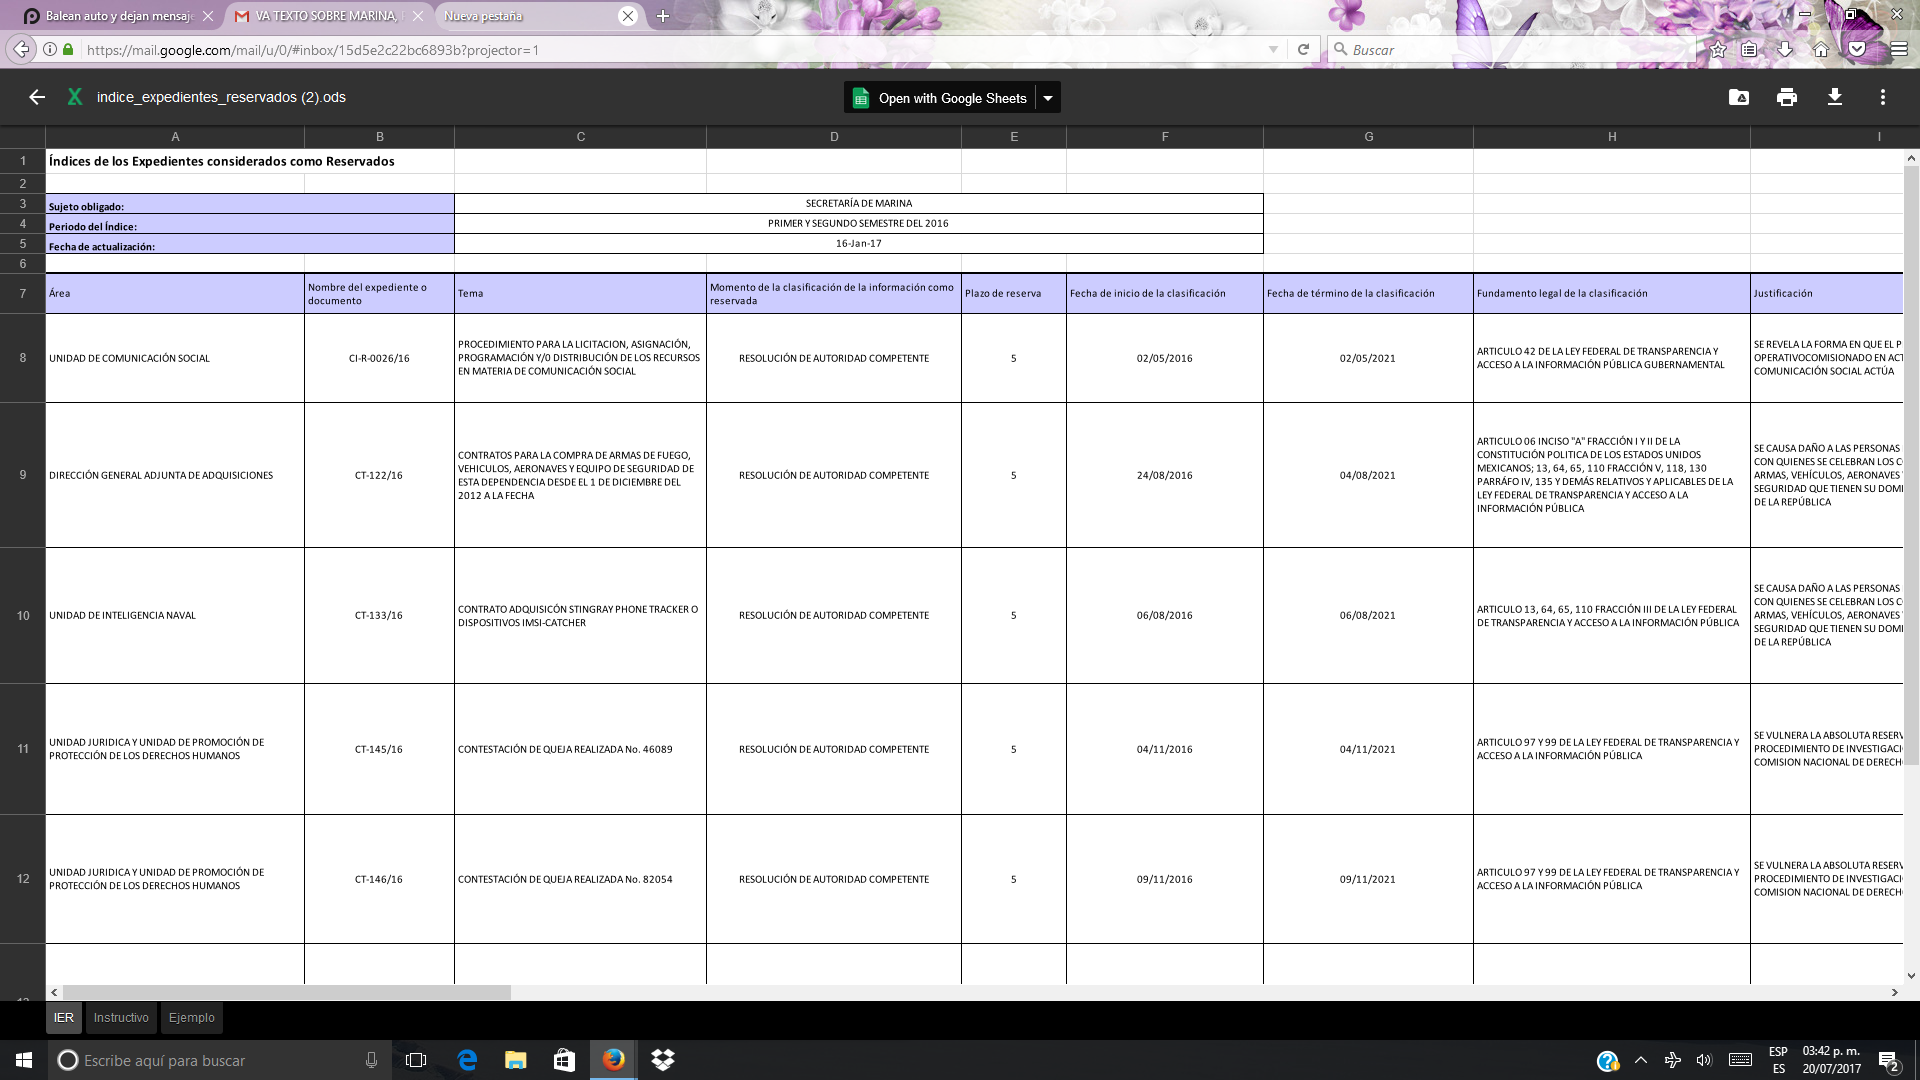The image size is (1920, 1080).
Task: Click the print icon
Action: point(1787,97)
